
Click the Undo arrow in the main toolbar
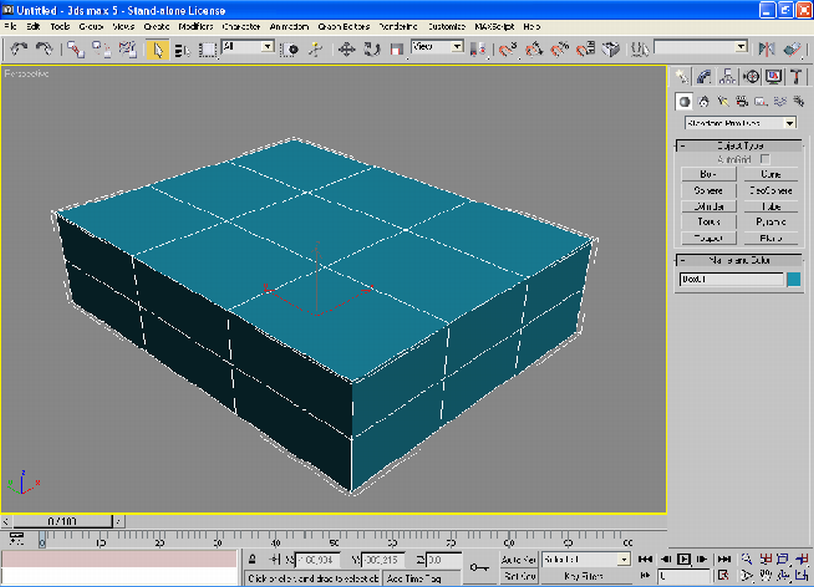tap(19, 48)
